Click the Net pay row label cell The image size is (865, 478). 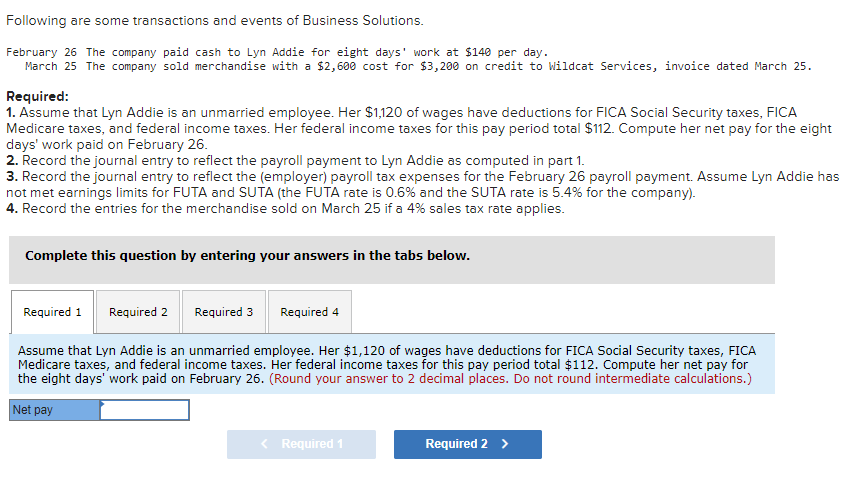pyautogui.click(x=55, y=410)
